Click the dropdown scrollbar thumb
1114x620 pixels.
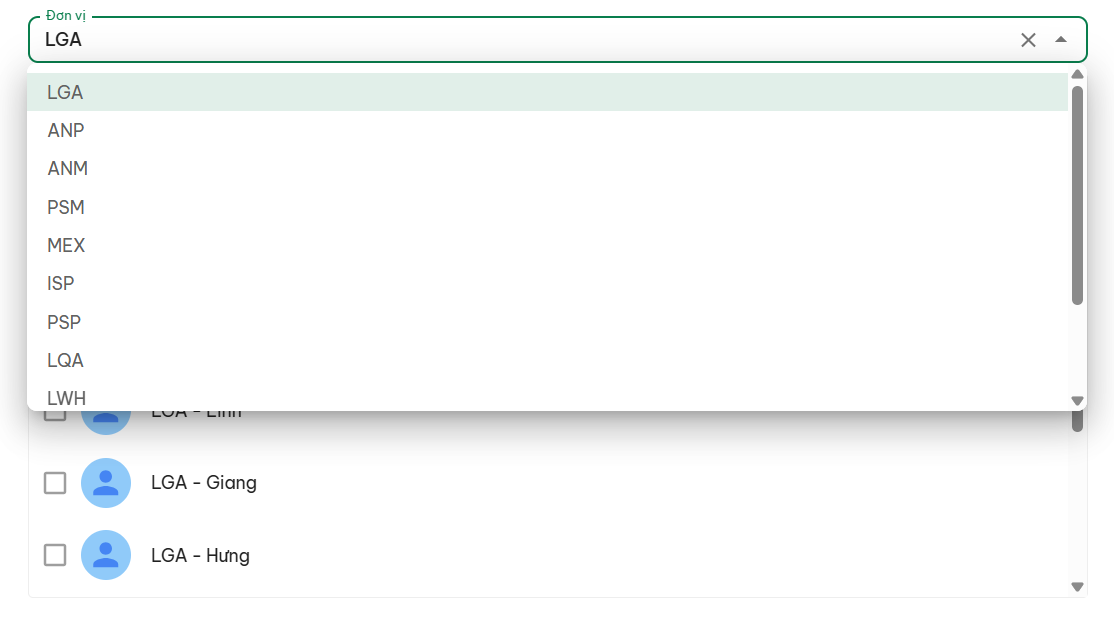1077,195
